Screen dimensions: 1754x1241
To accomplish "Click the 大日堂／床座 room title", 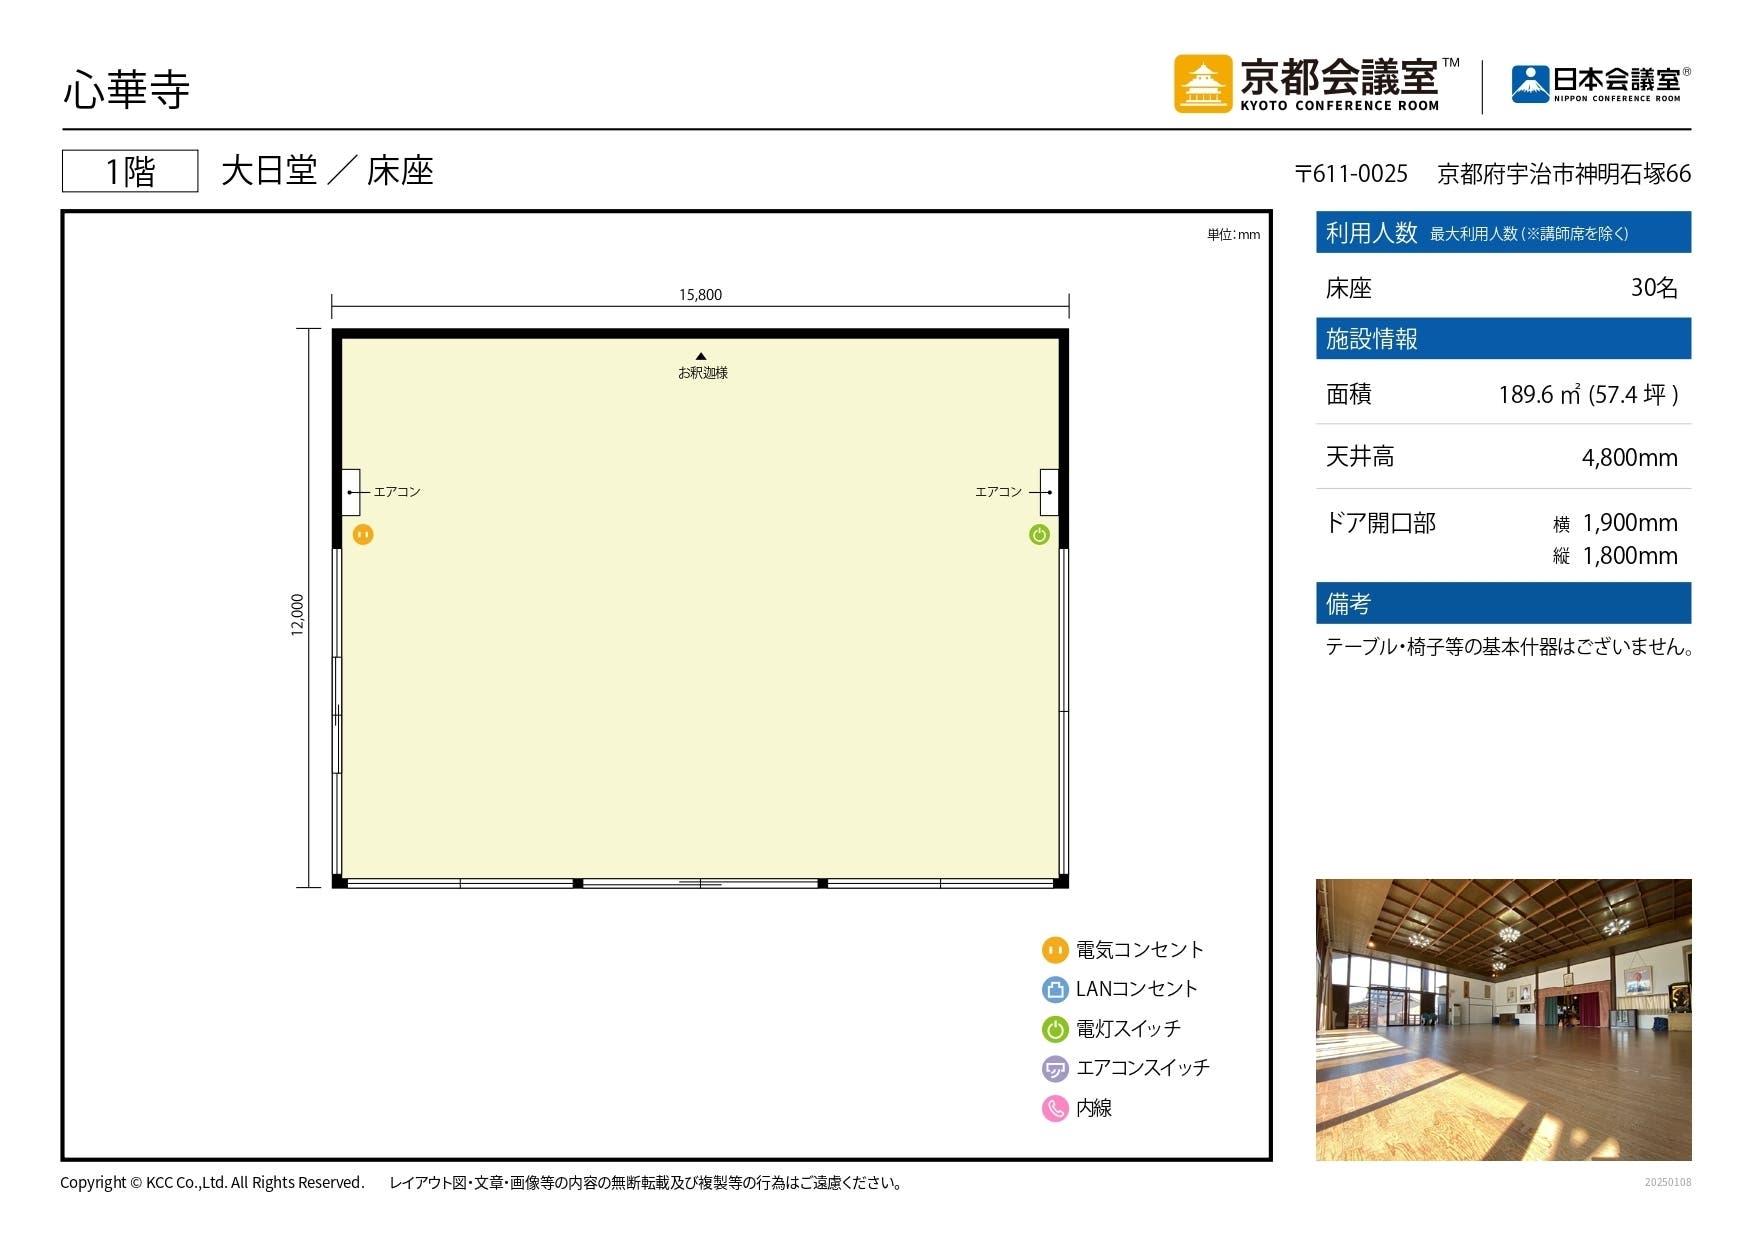I will 327,170.
